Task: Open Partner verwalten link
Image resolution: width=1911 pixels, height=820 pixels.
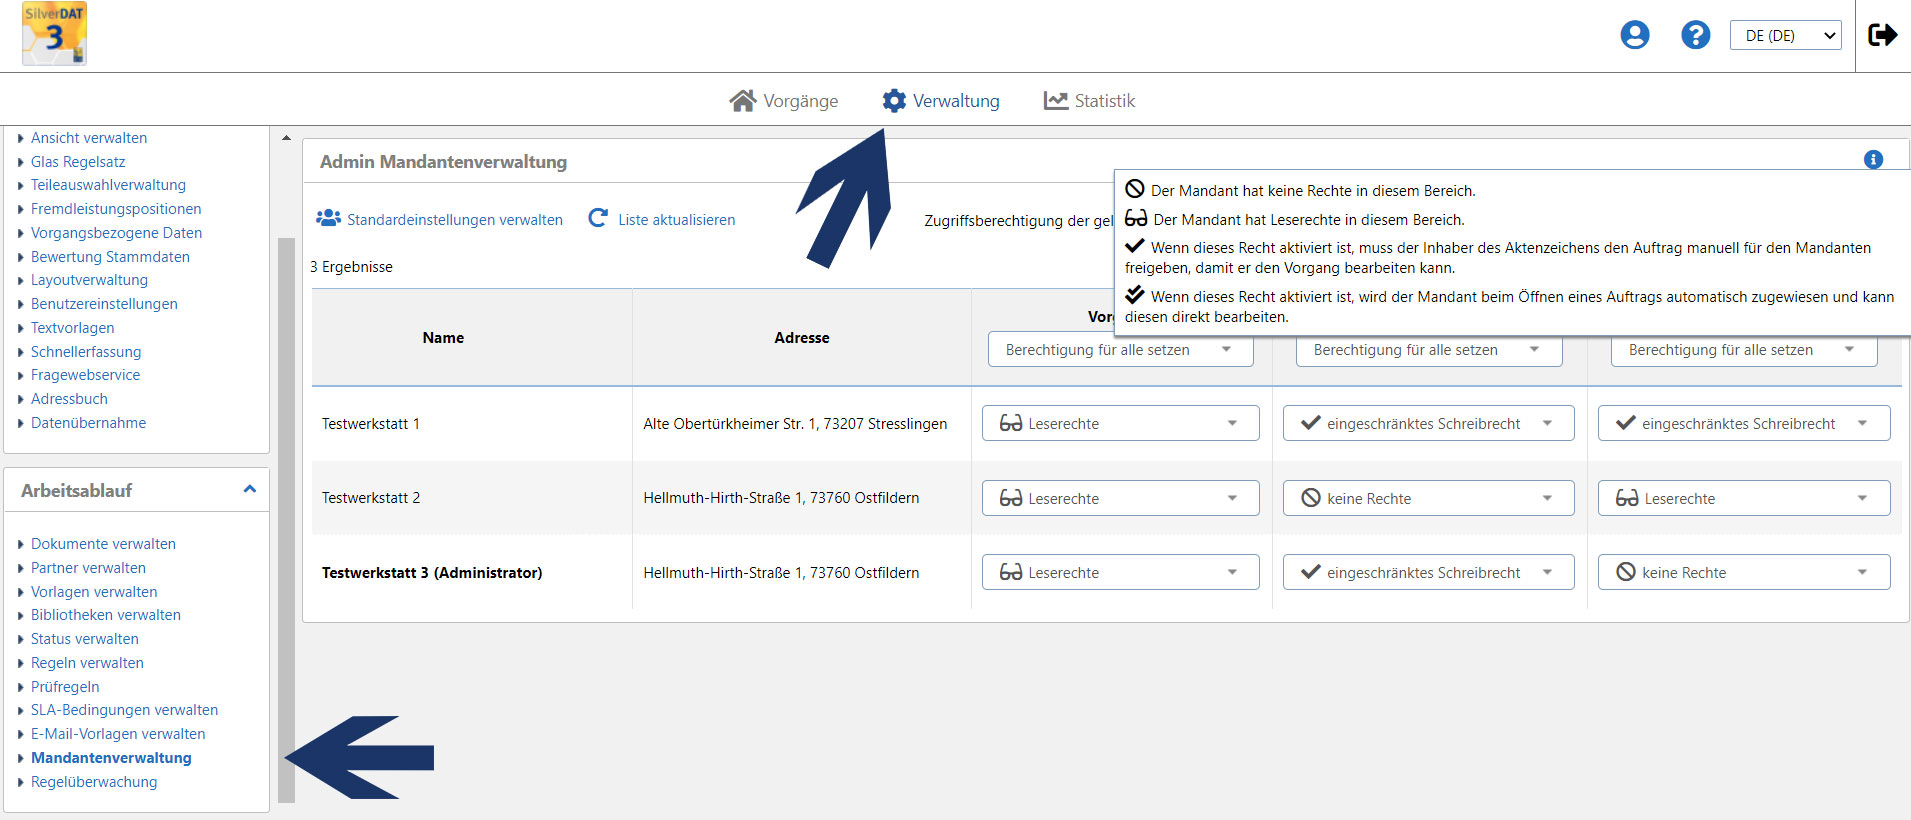Action: pos(88,568)
